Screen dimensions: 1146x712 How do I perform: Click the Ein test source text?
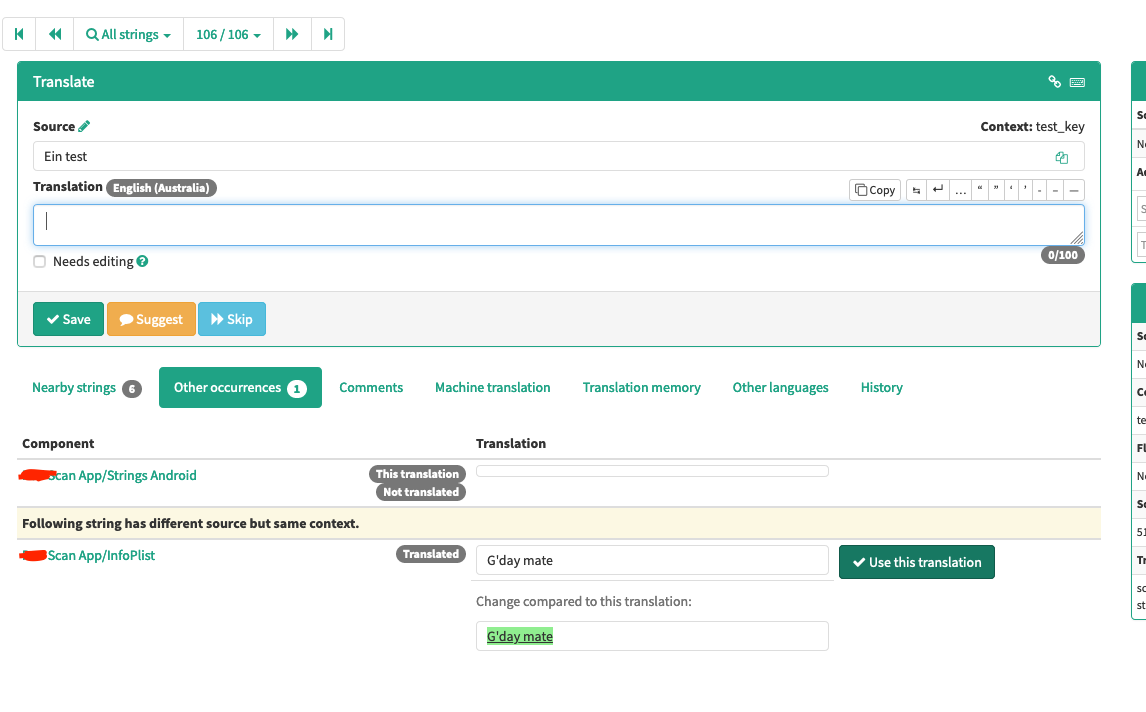(x=65, y=156)
